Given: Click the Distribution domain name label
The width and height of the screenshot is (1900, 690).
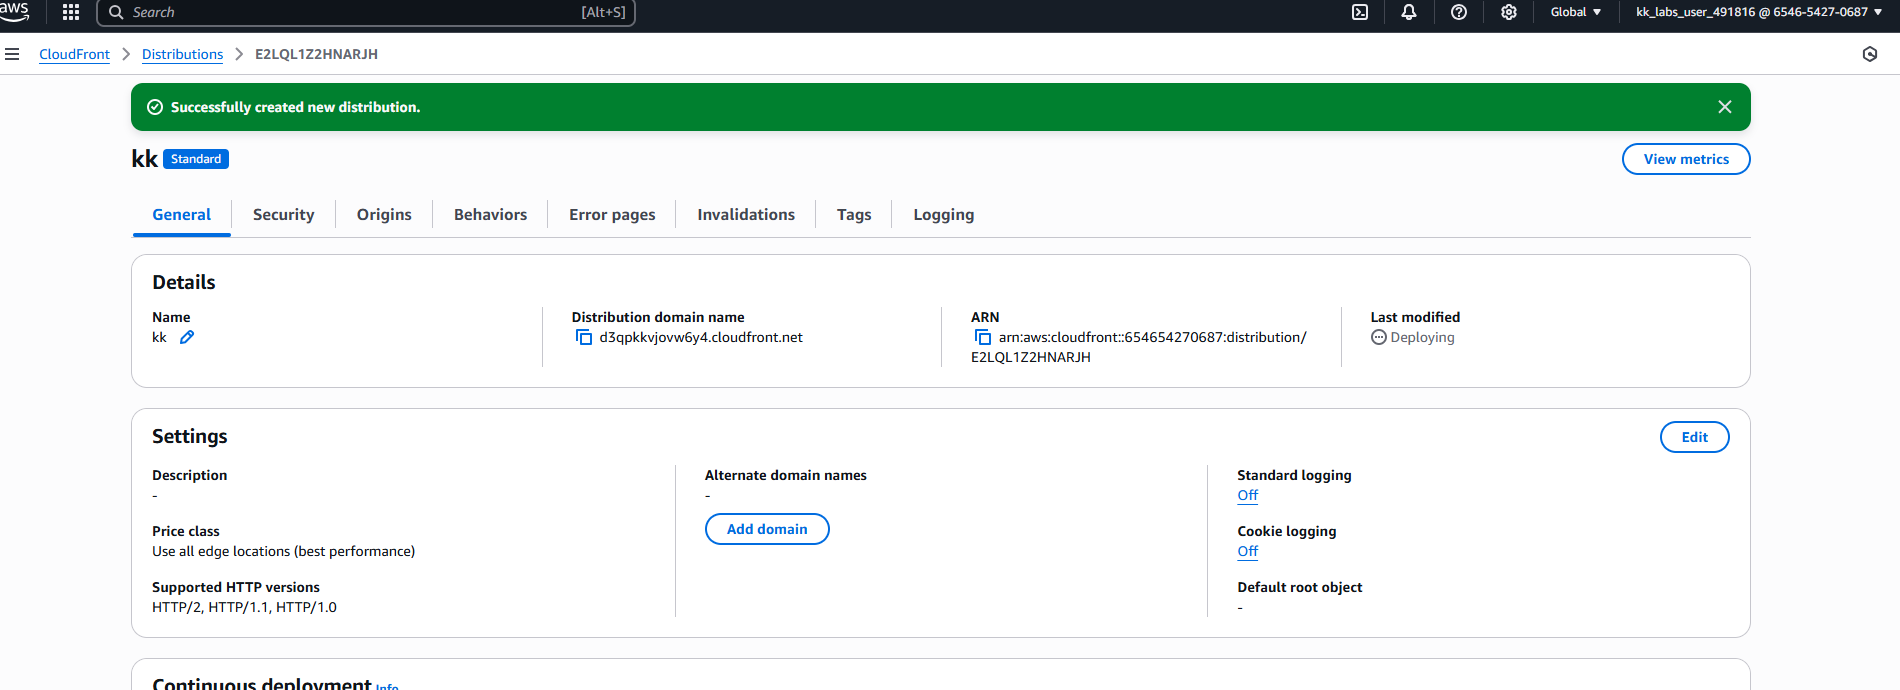Looking at the screenshot, I should [x=658, y=317].
